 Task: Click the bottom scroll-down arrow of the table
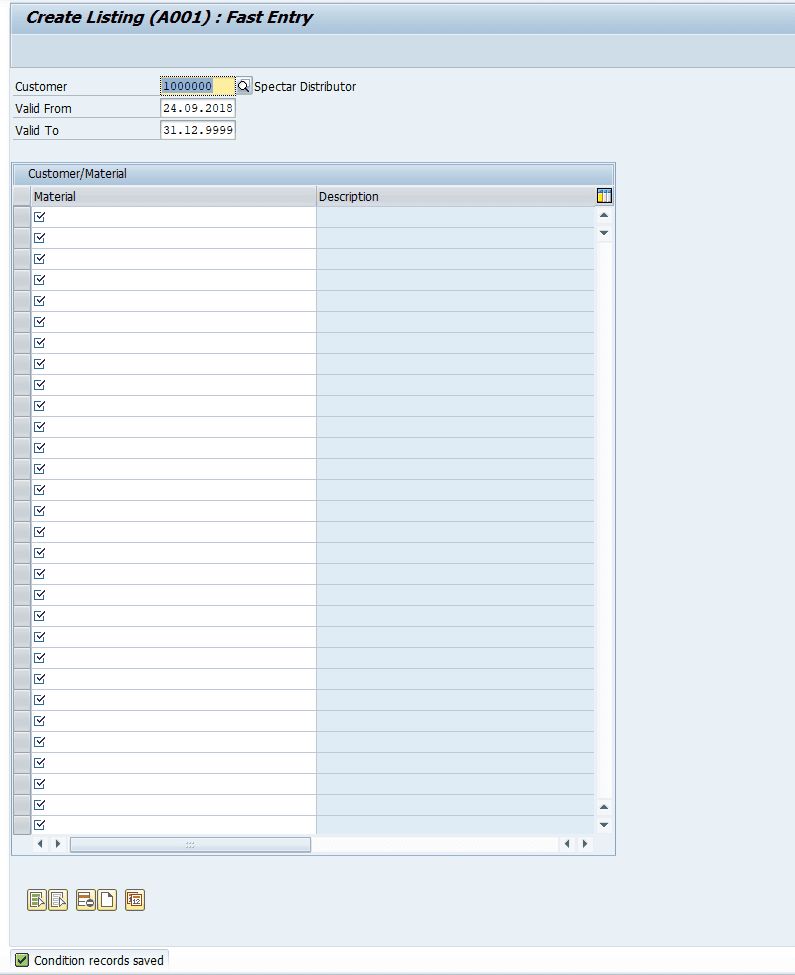coord(604,825)
